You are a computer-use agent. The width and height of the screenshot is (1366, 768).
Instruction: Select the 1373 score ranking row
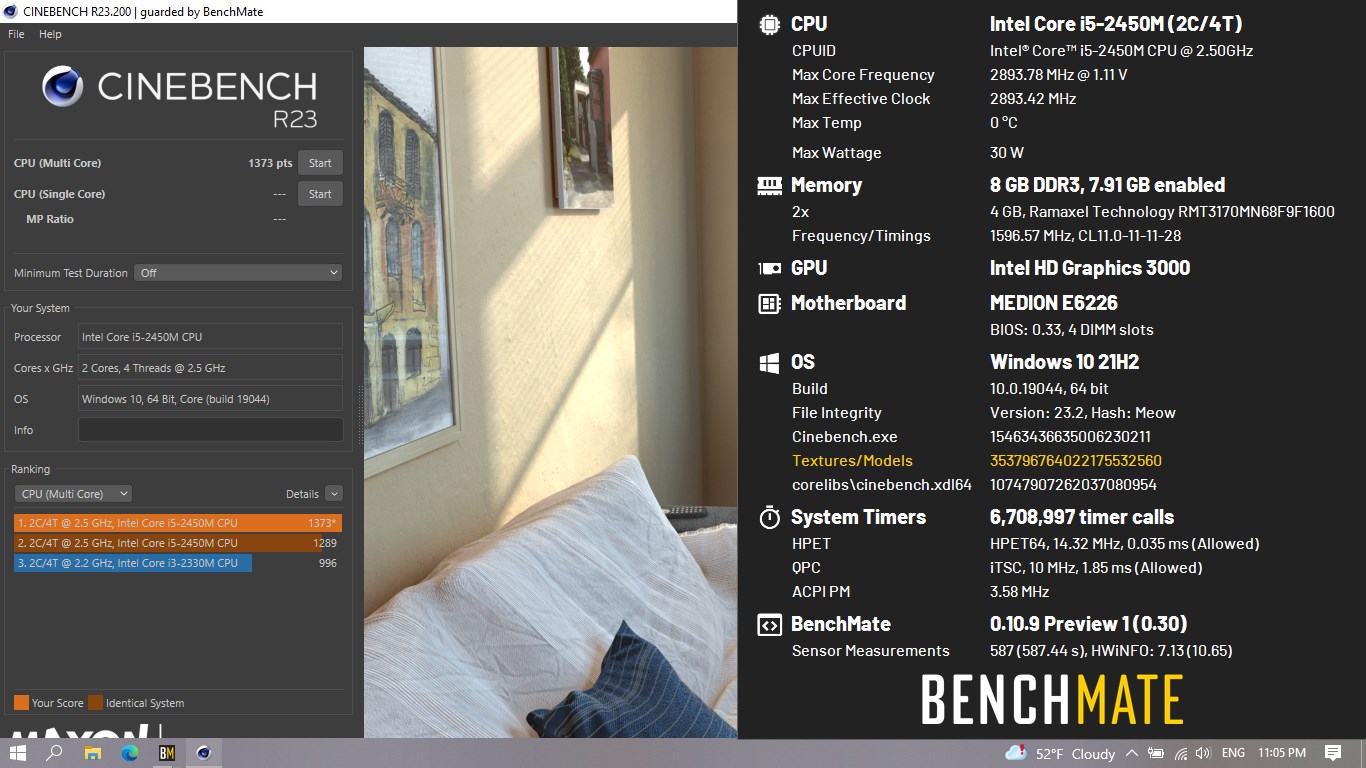[x=178, y=523]
